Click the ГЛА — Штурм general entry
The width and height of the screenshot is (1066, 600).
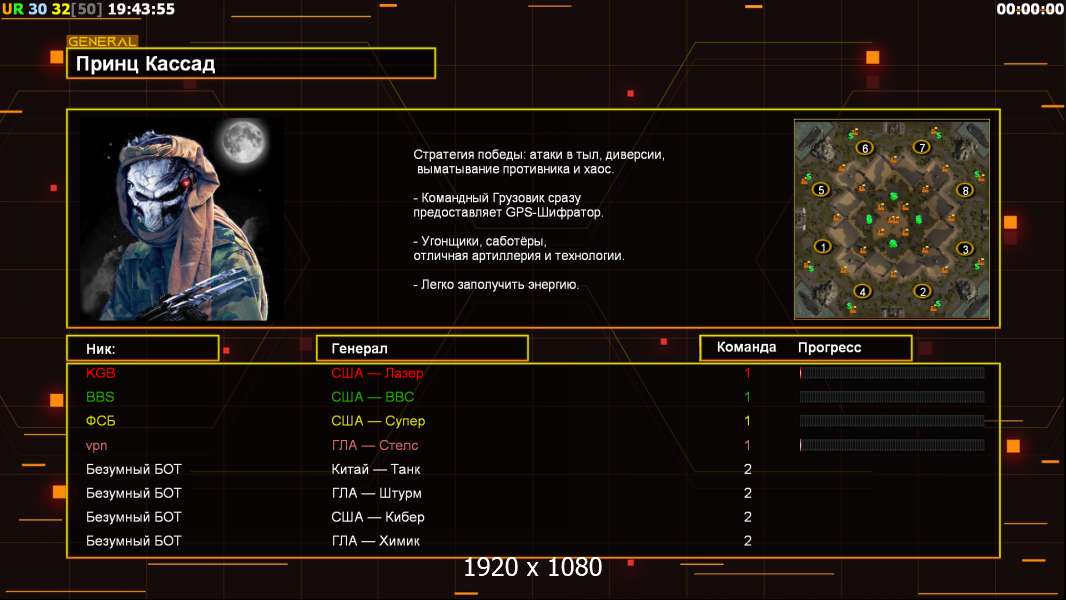tap(377, 493)
